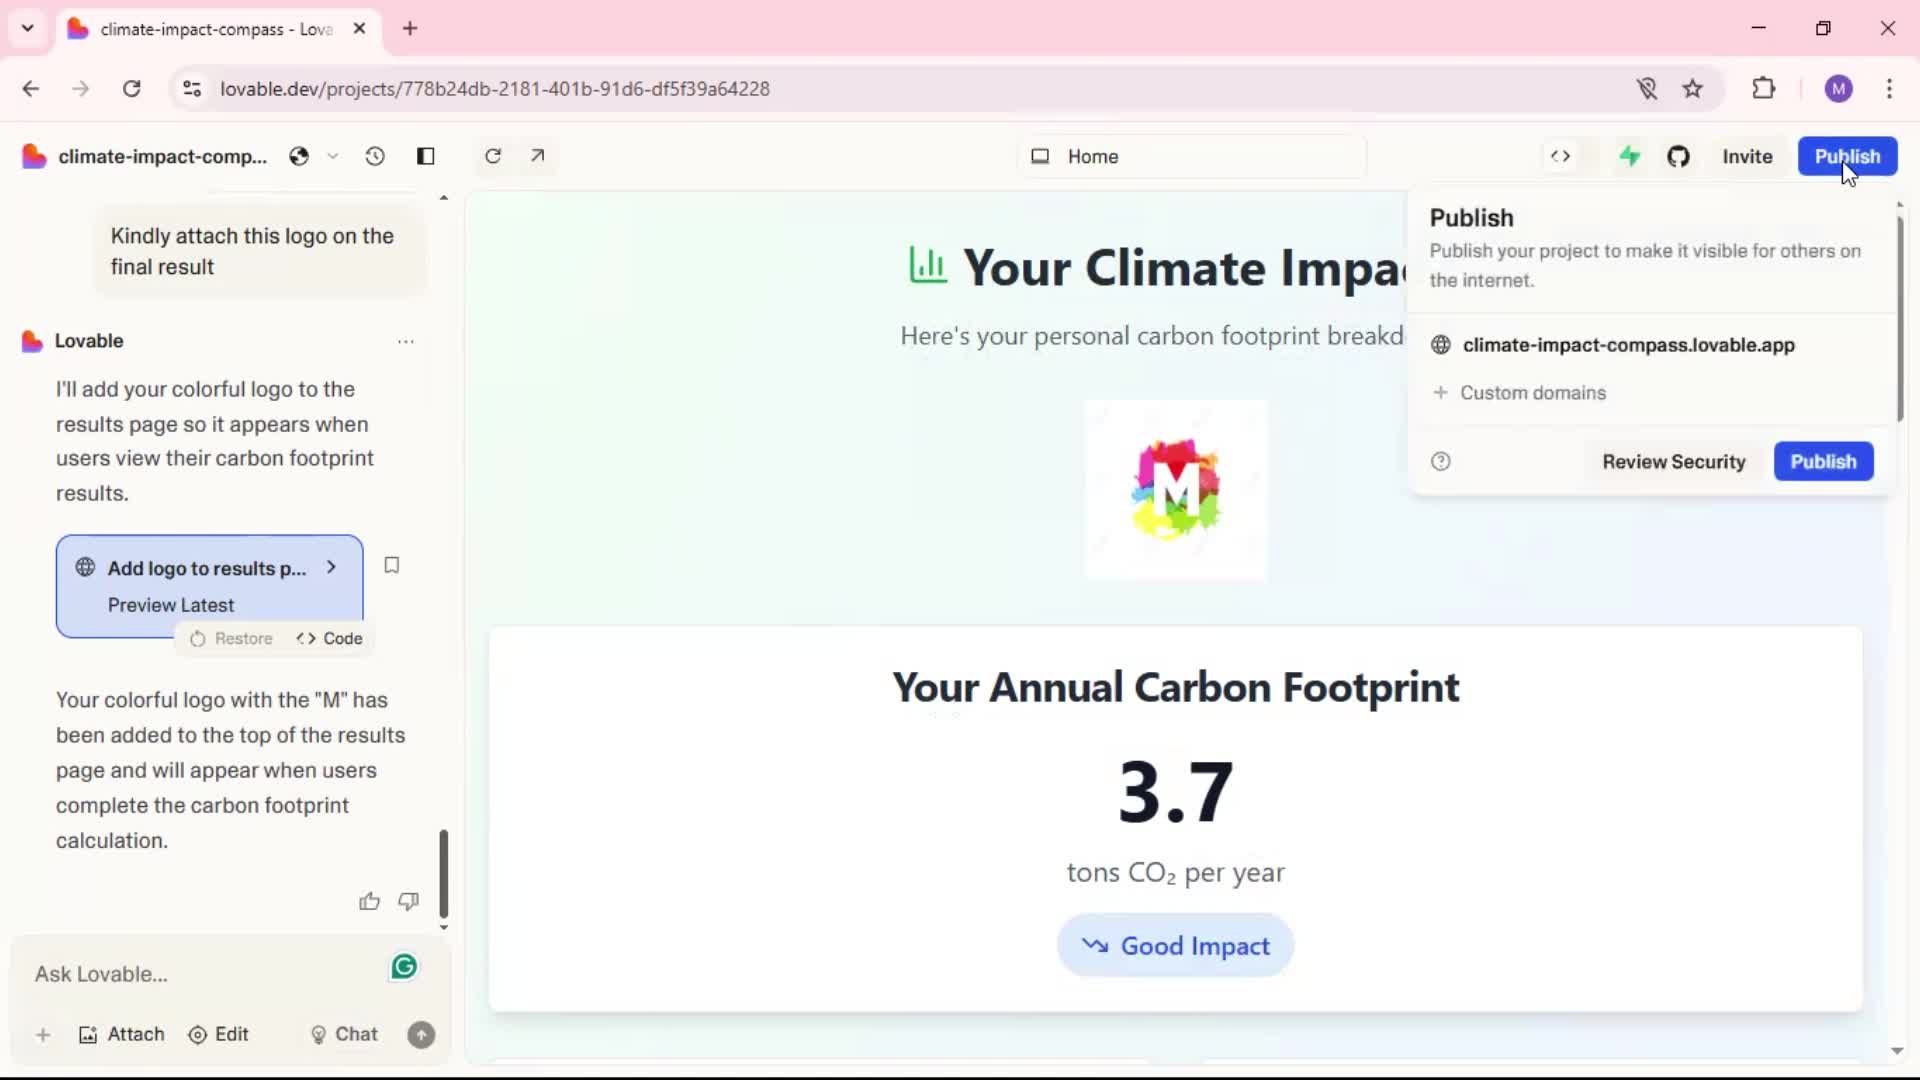Click the project name climate-impact-comp...
Viewport: 1920px width, 1080px height.
tap(162, 156)
